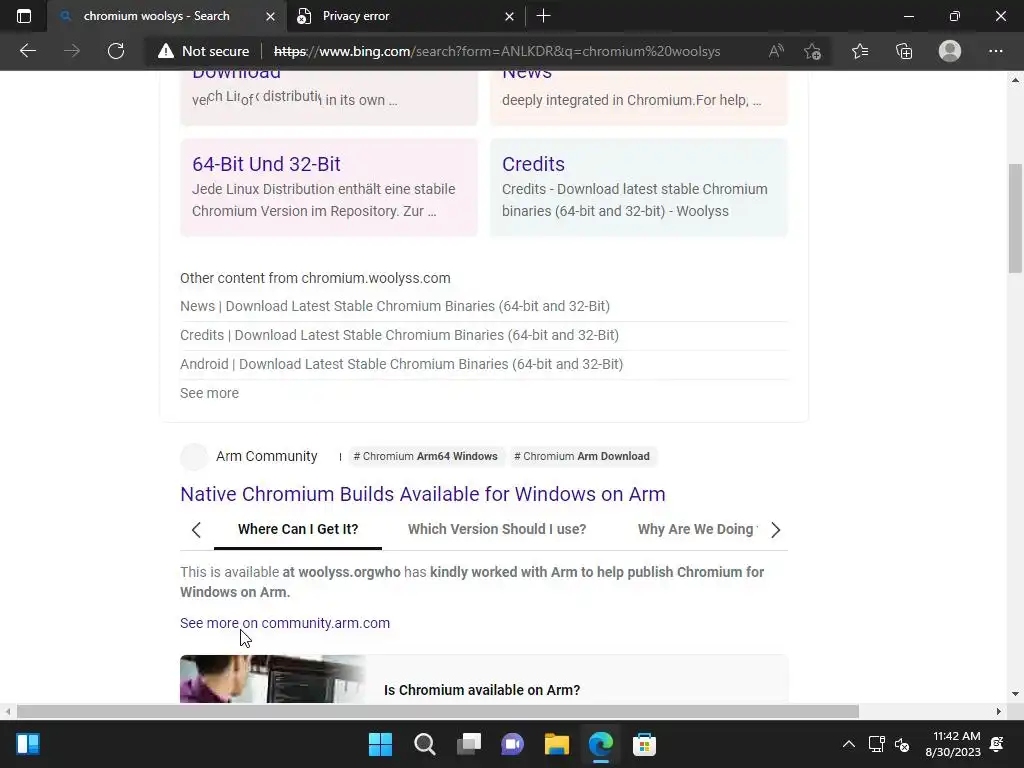Open Edge Settings and more menu
Image resolution: width=1024 pixels, height=768 pixels.
pos(995,51)
